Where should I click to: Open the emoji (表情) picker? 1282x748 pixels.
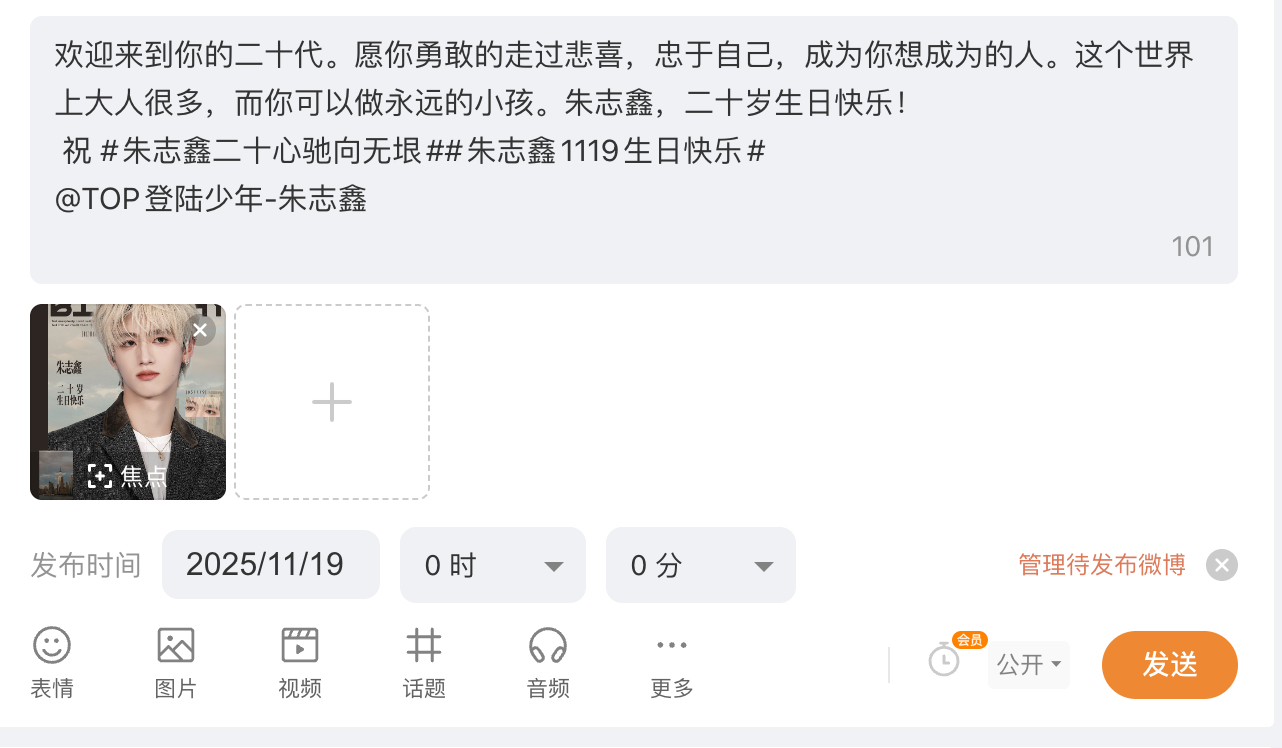pos(52,646)
